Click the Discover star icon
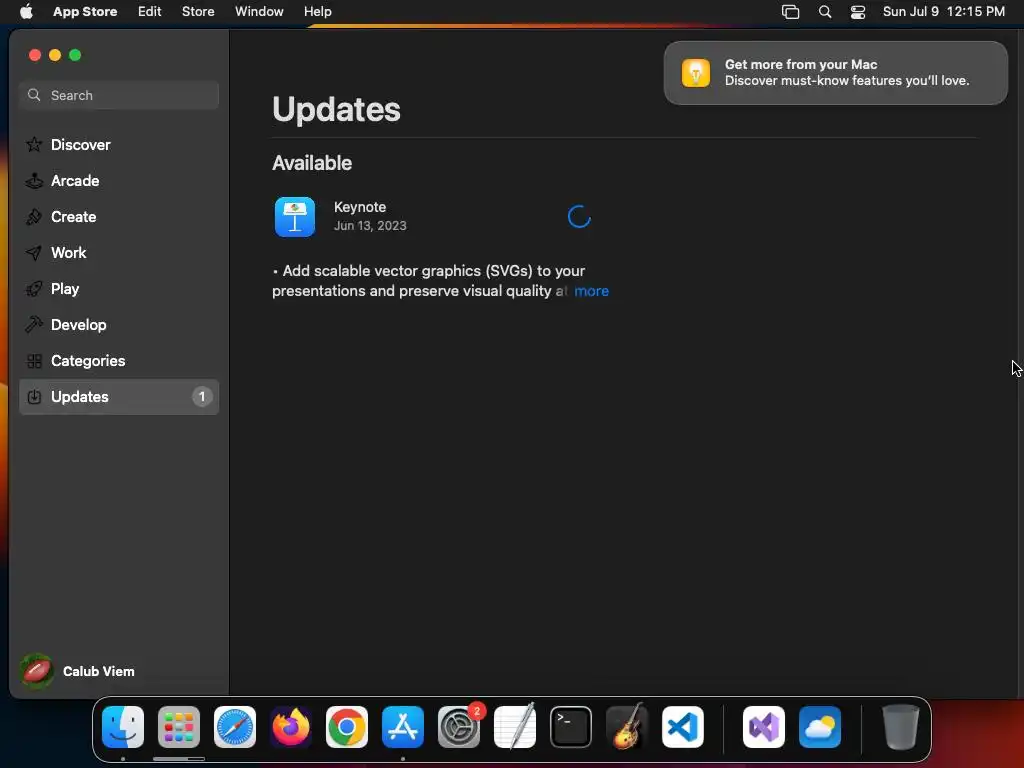The height and width of the screenshot is (768, 1024). click(x=34, y=144)
